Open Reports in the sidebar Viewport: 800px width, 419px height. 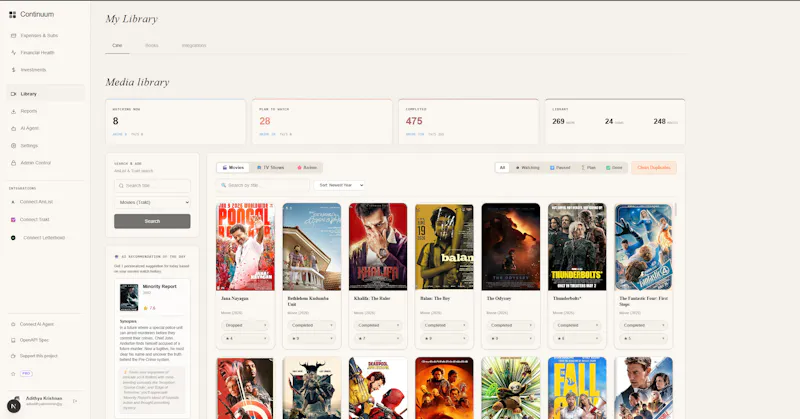[x=29, y=111]
